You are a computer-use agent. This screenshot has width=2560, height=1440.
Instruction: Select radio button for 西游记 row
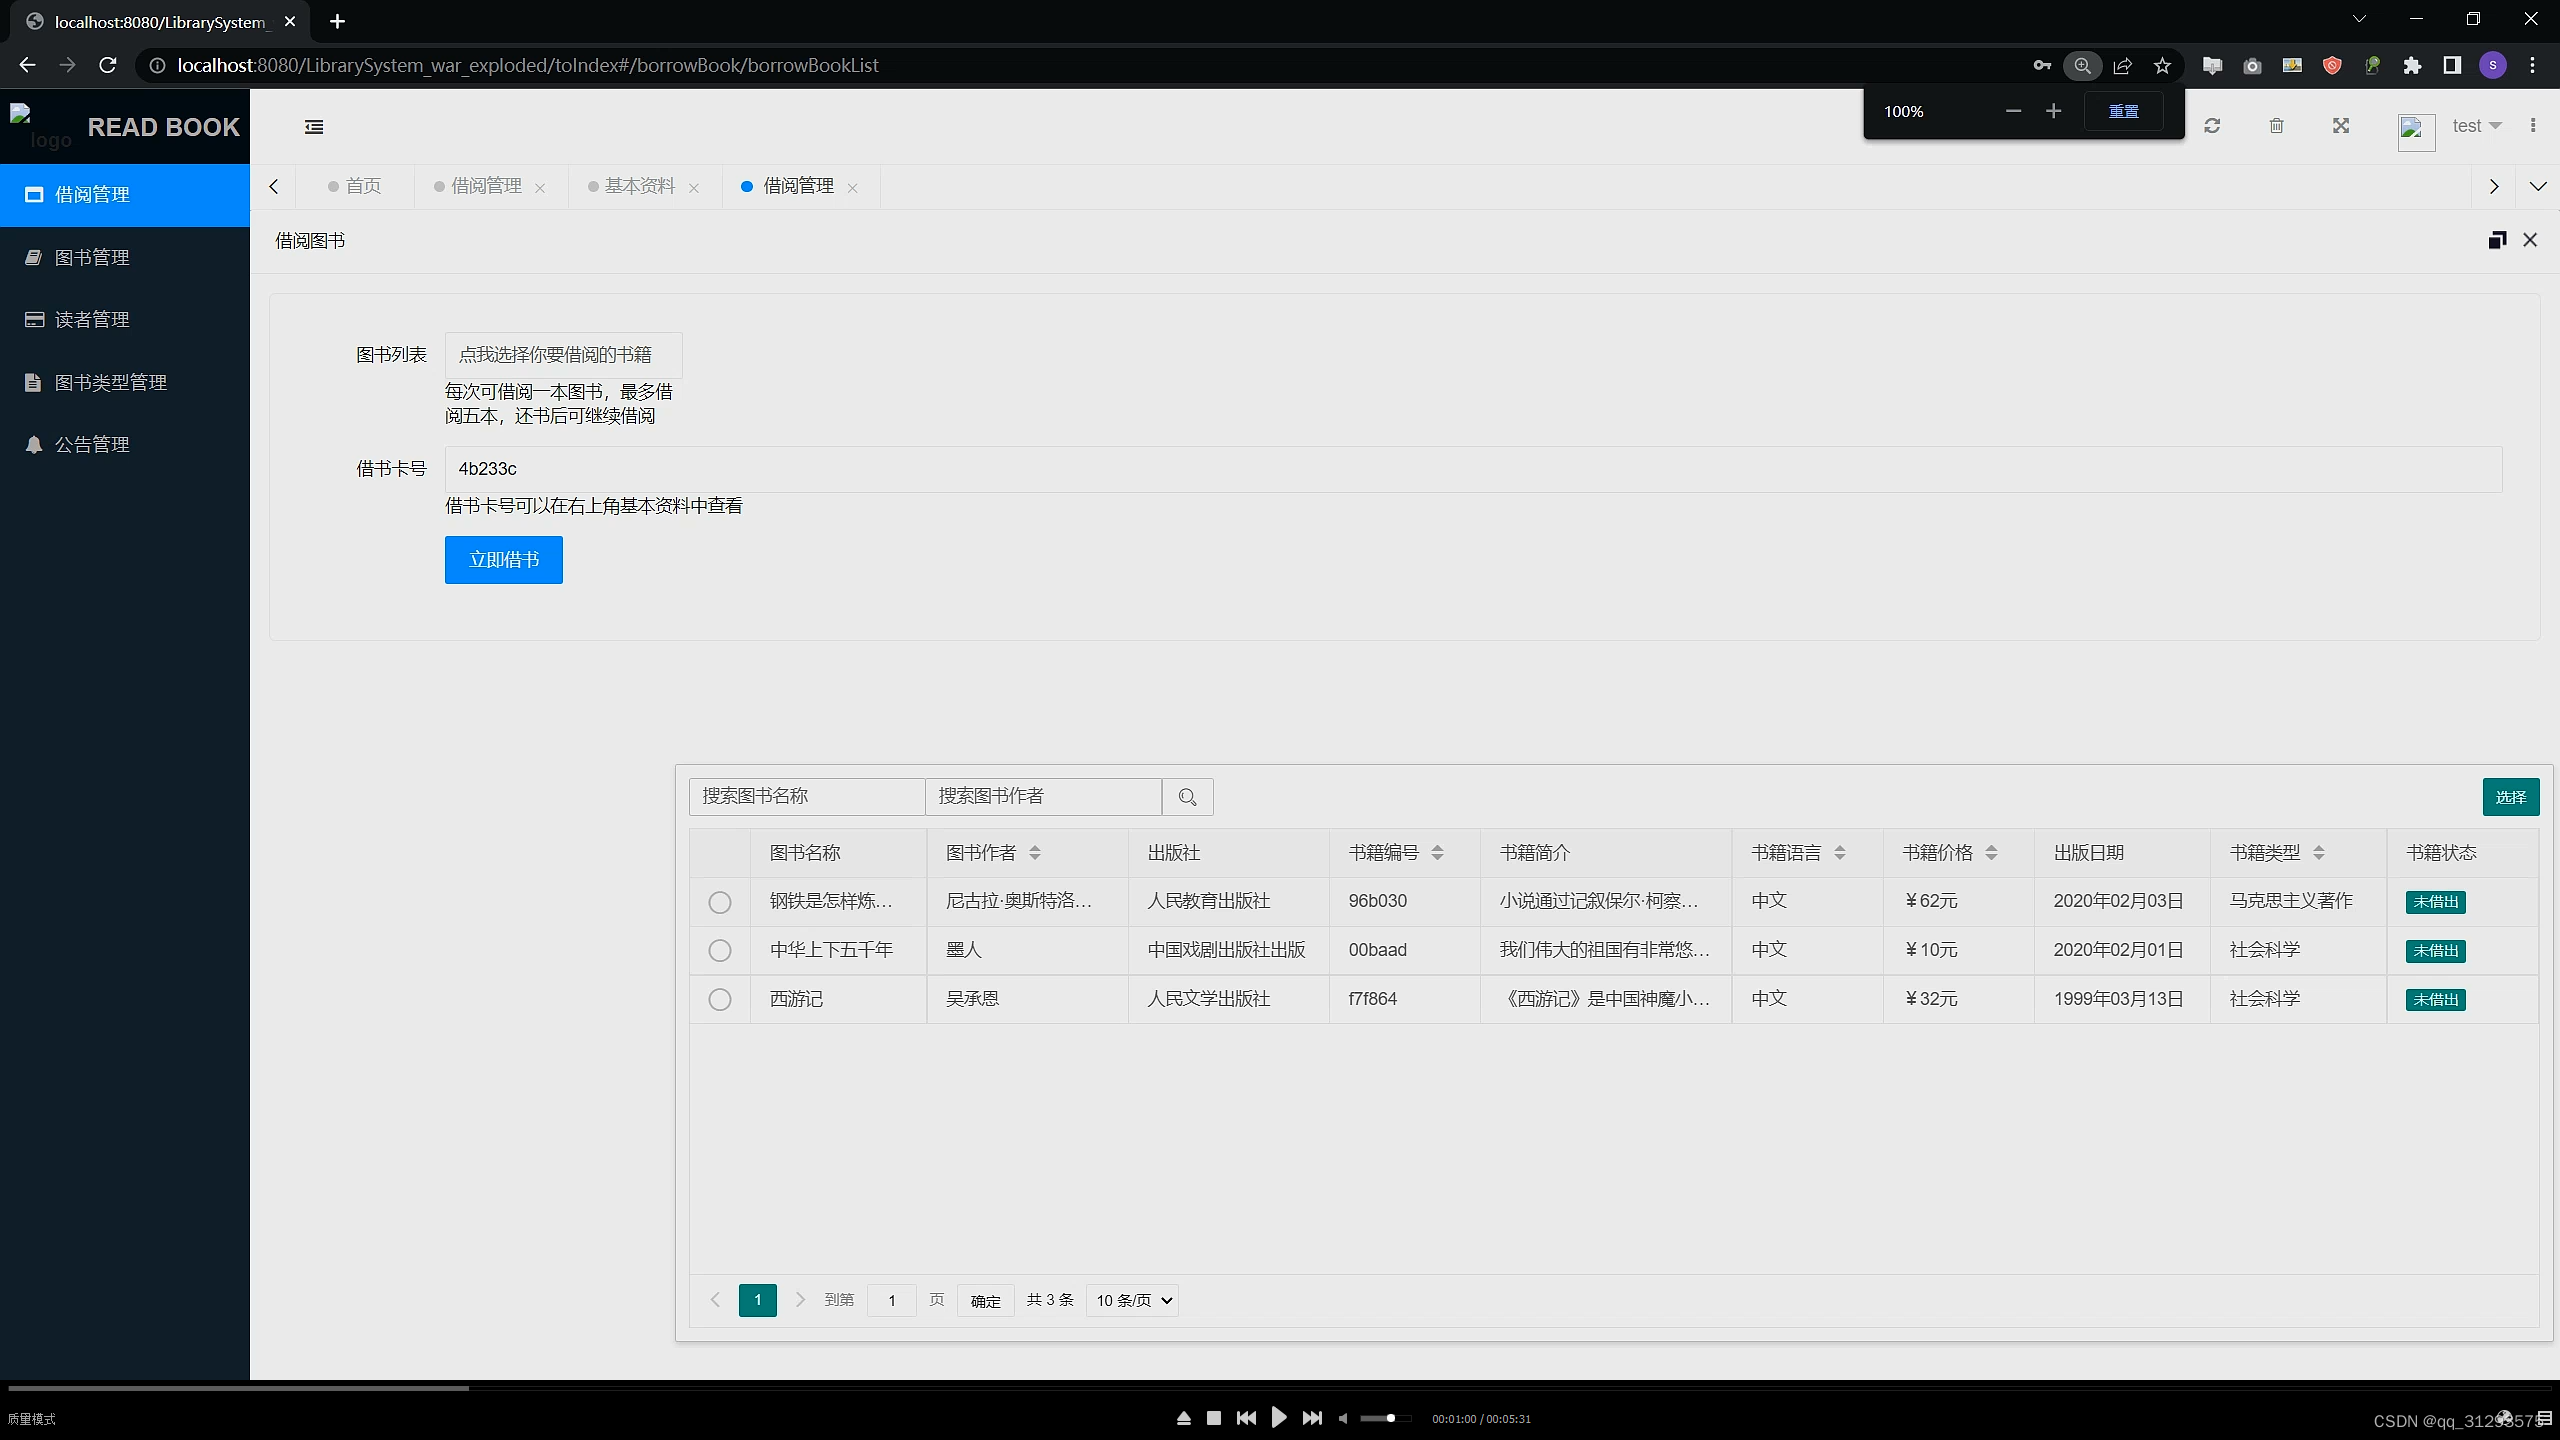point(720,999)
